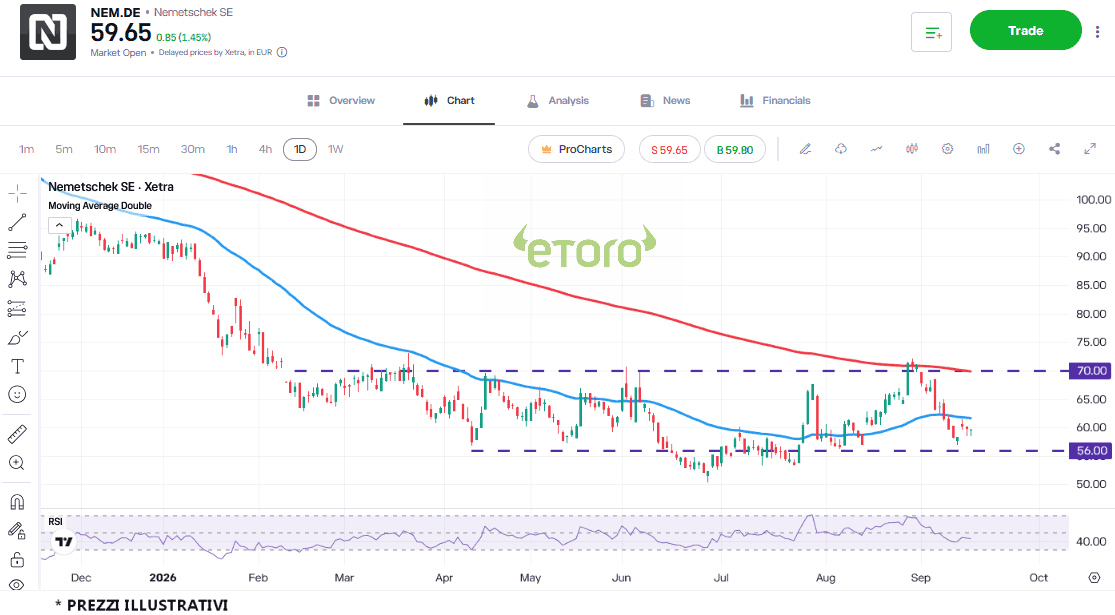The image size is (1115, 615).
Task: Click the 0.85 (1.45%) price change
Action: click(183, 37)
